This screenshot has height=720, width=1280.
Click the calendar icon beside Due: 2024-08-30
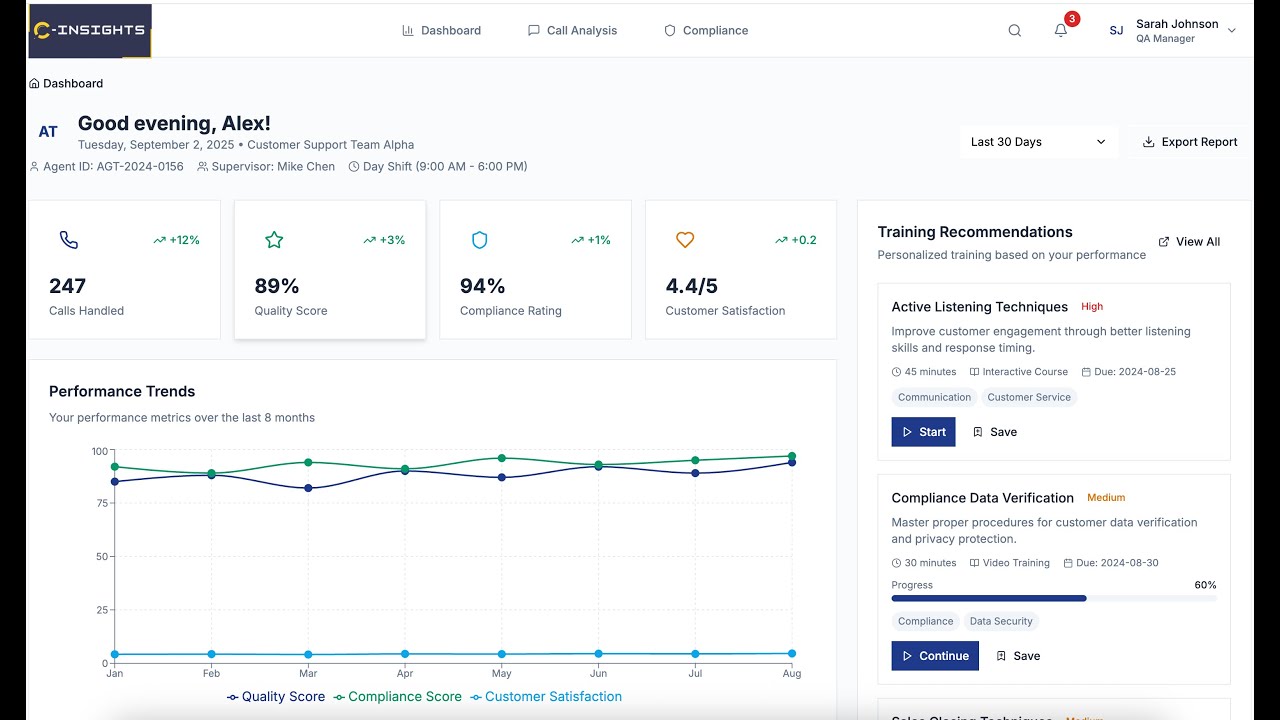1068,563
